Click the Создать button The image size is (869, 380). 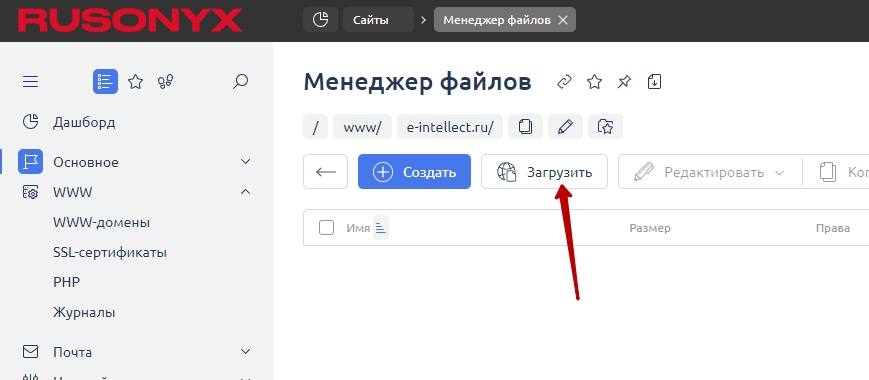[415, 172]
